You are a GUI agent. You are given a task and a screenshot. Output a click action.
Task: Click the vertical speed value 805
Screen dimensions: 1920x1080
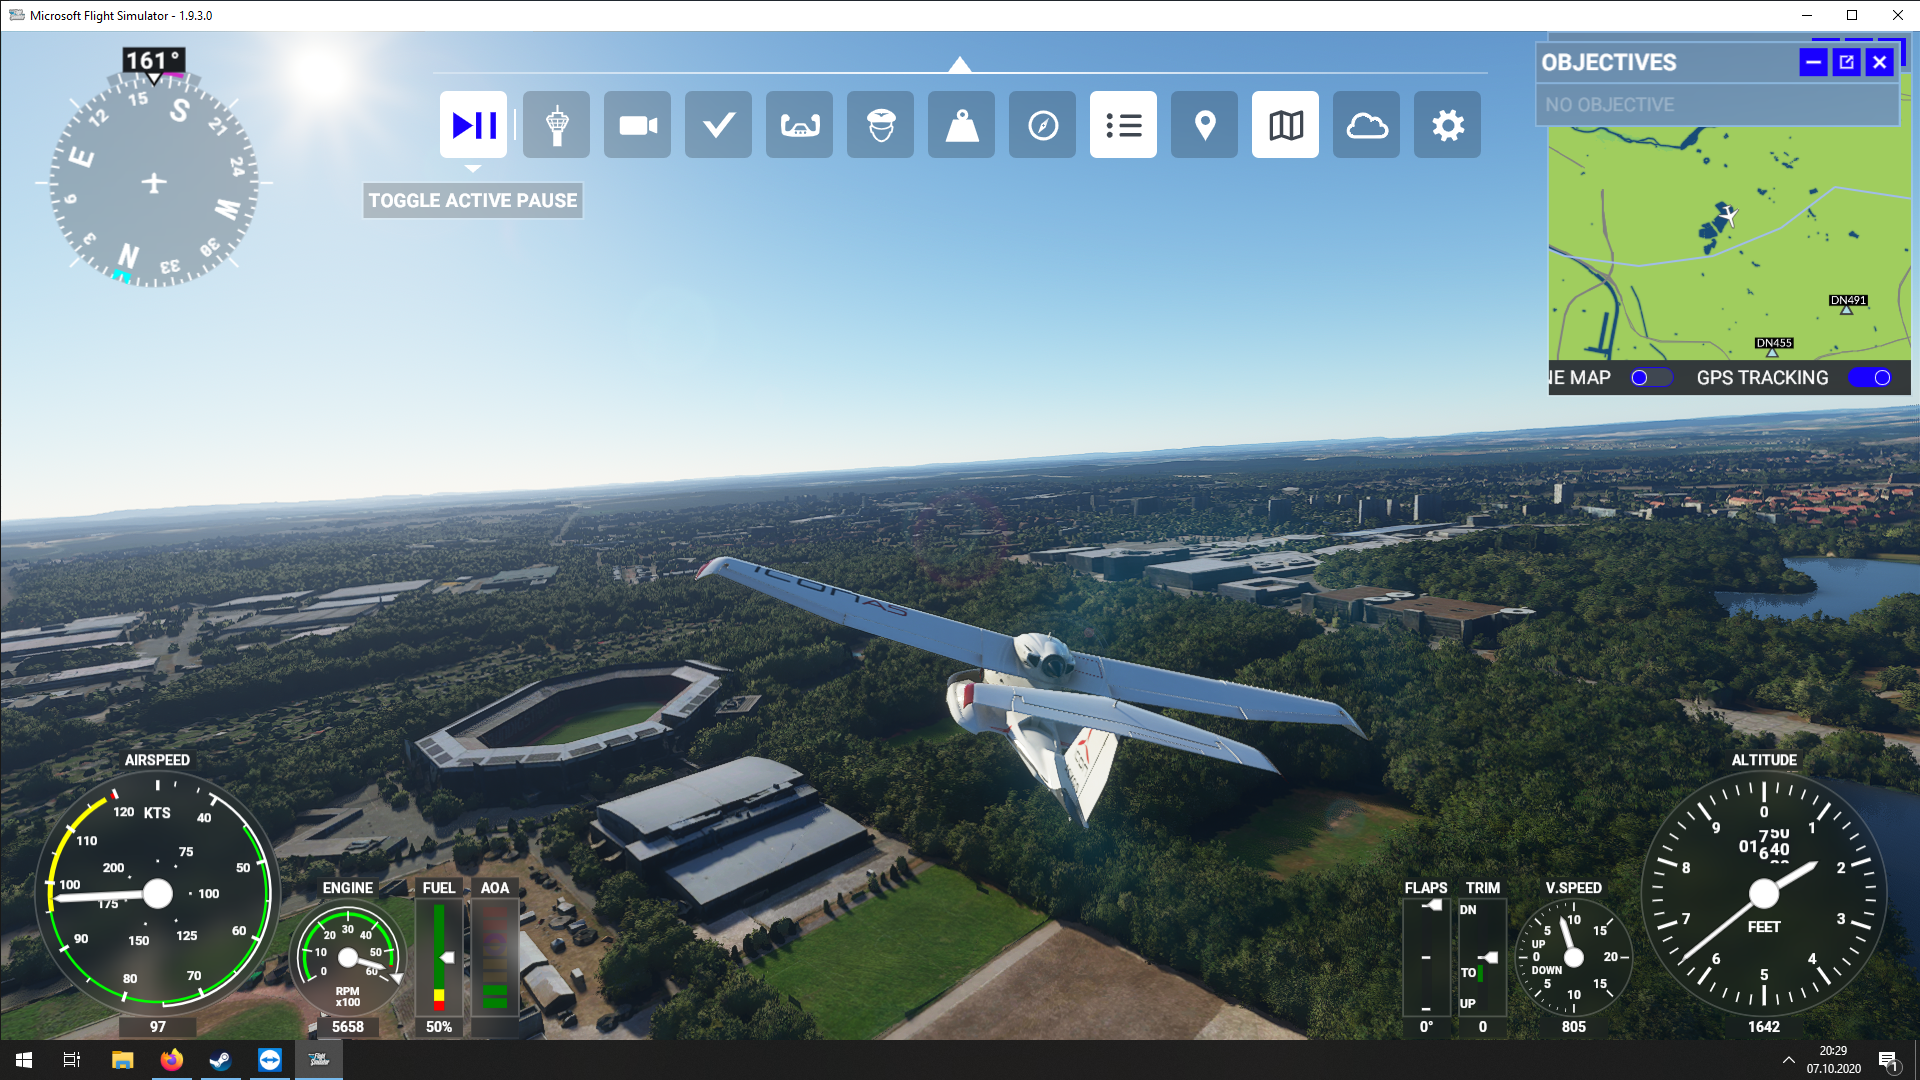point(1574,1027)
